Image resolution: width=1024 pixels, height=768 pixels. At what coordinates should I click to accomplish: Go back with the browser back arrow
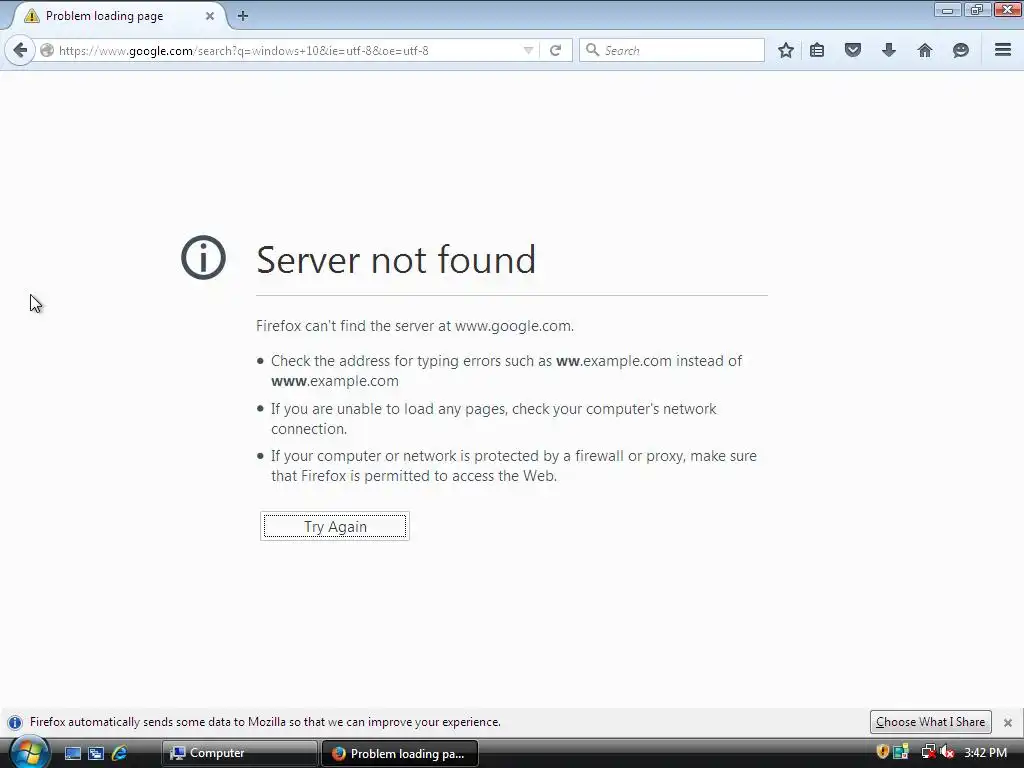tap(20, 50)
